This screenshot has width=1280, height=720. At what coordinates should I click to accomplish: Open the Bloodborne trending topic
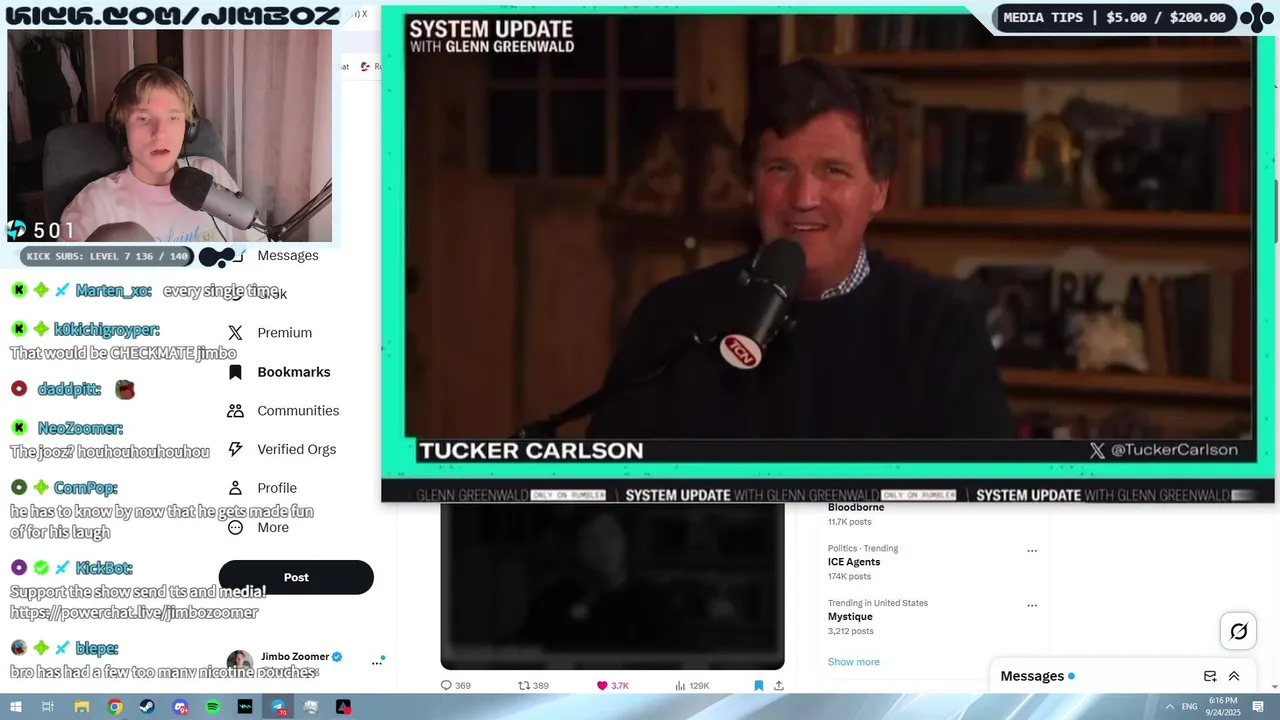pyautogui.click(x=856, y=508)
